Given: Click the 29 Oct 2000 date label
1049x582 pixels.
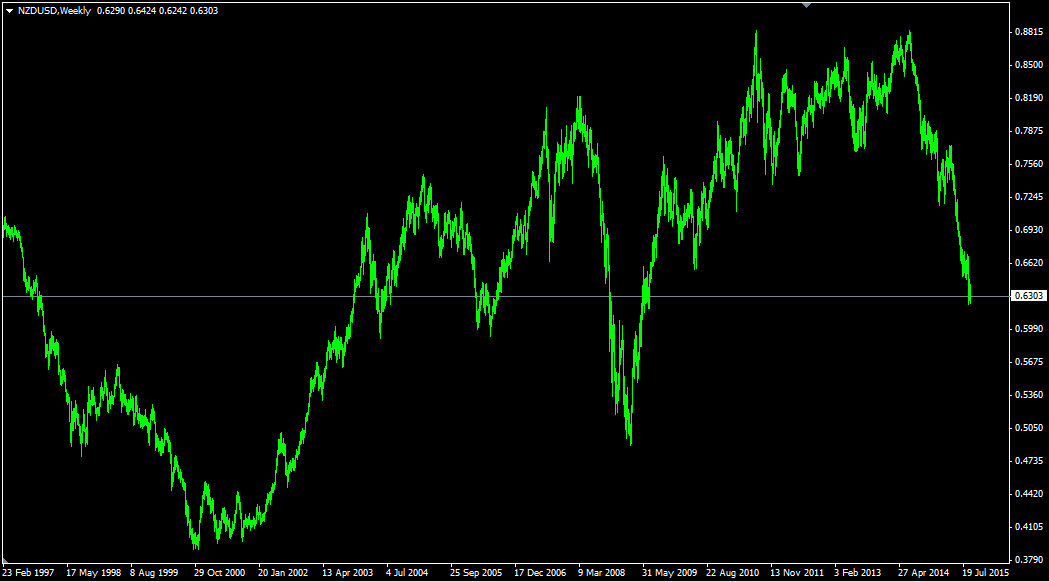Looking at the screenshot, I should tap(219, 573).
